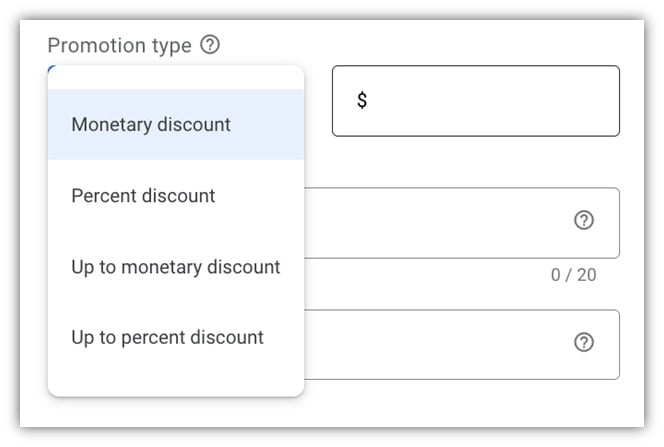Choose the Percent discount option
The image size is (664, 447).
(143, 196)
